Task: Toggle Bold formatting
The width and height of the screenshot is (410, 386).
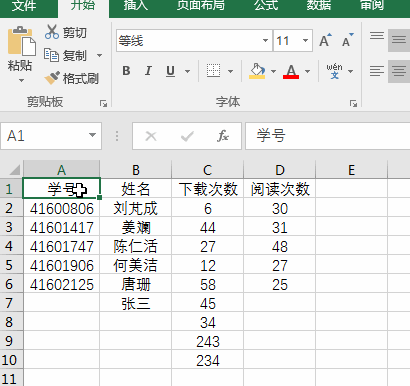Action: (x=126, y=71)
